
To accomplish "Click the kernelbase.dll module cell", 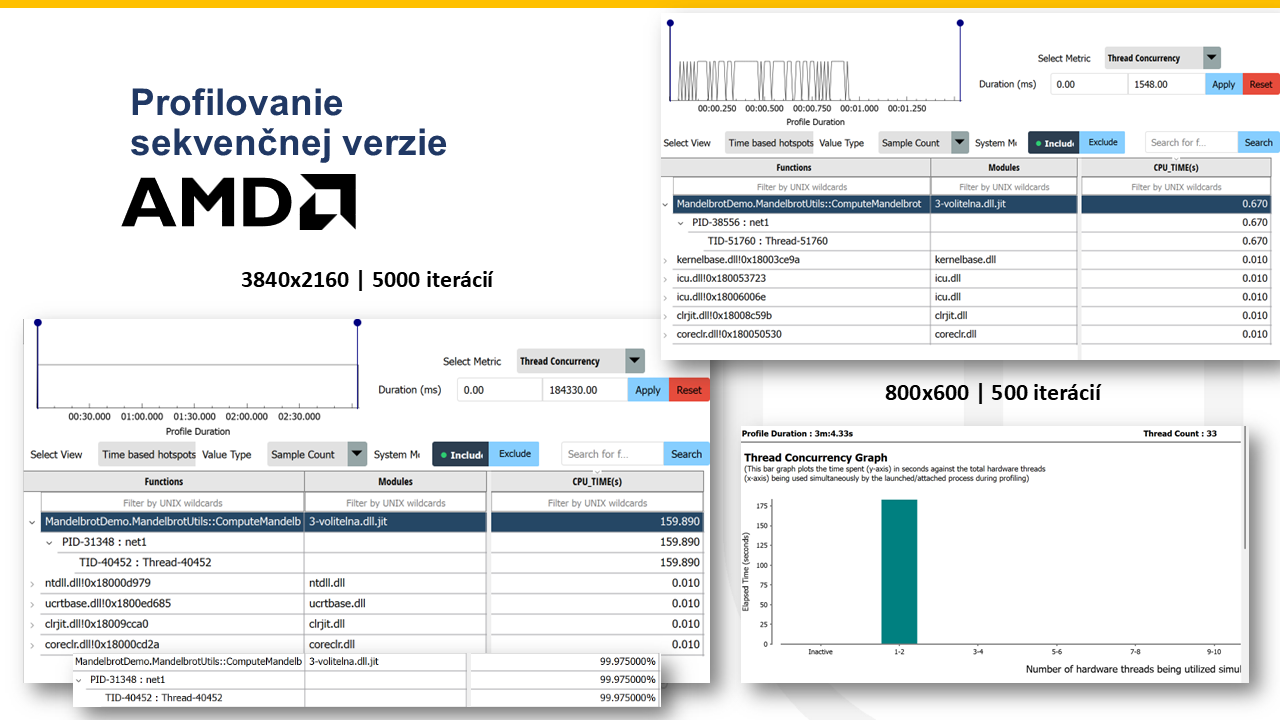I will (x=1004, y=260).
